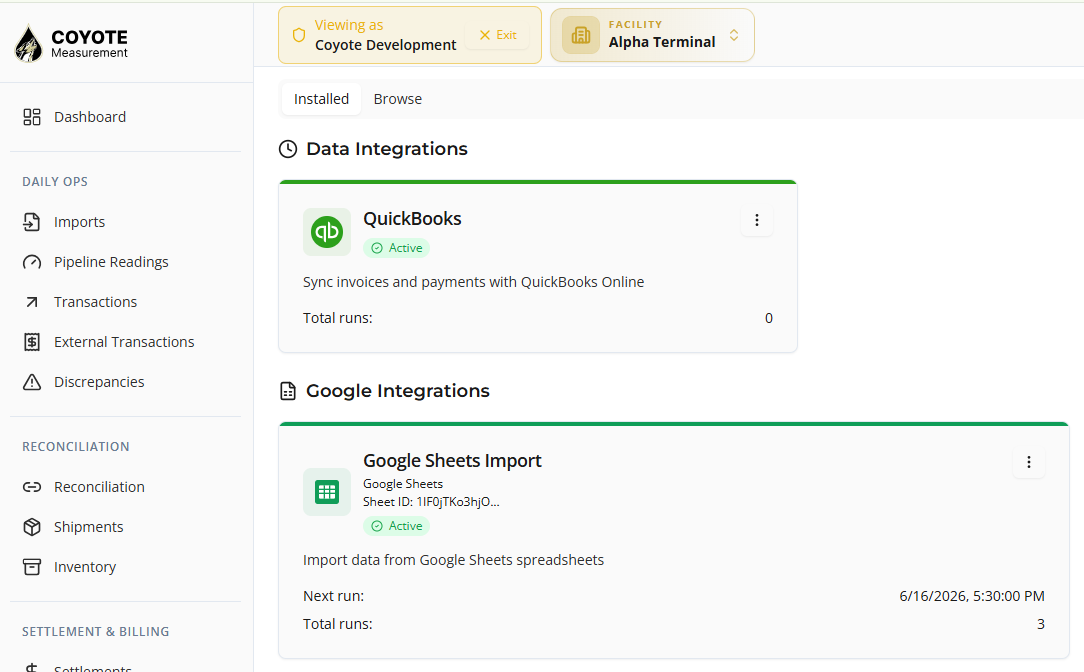Open Imports page from sidebar
The image size is (1084, 672).
[x=80, y=222]
